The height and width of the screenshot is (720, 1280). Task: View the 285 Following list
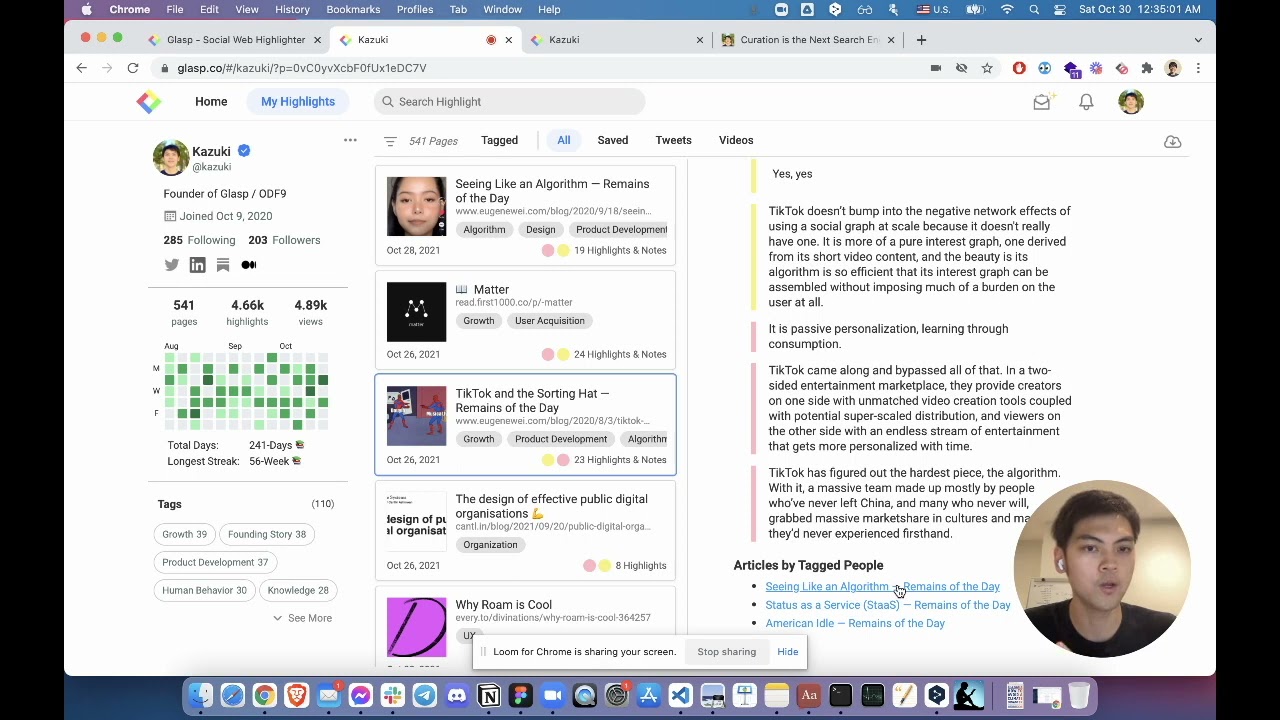pyautogui.click(x=199, y=240)
